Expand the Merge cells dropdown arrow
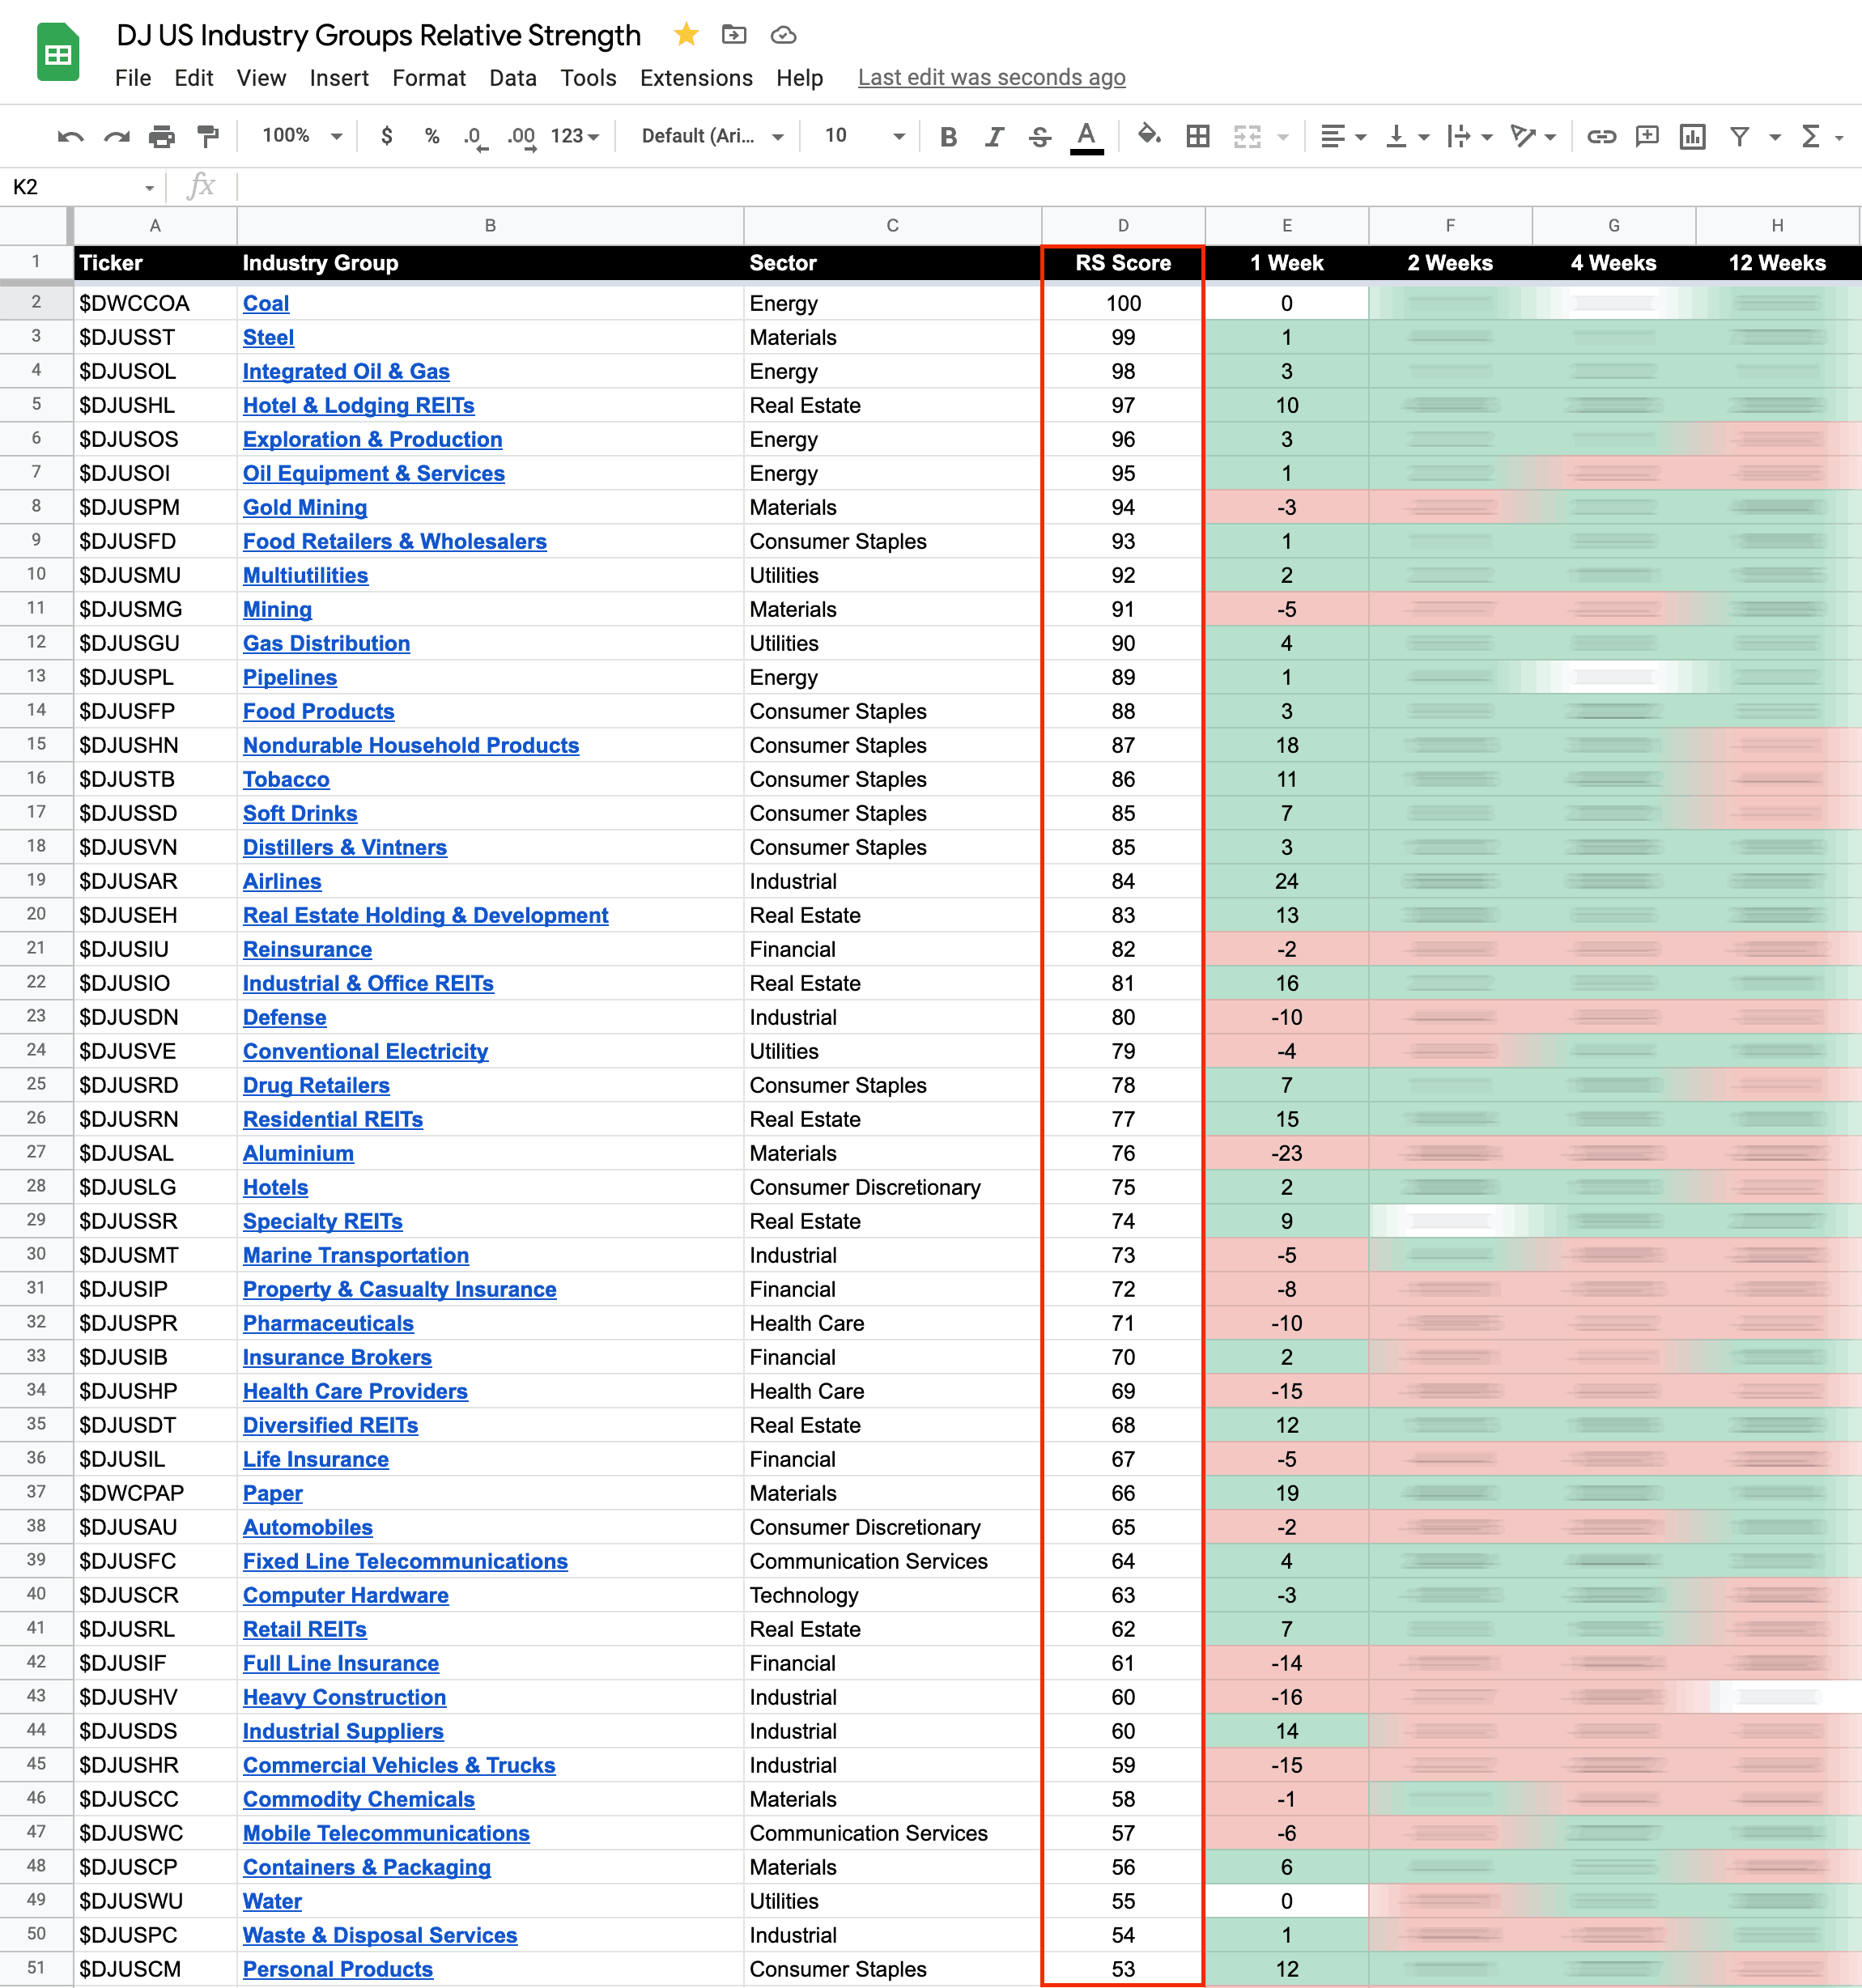The height and width of the screenshot is (1988, 1862). (1283, 137)
